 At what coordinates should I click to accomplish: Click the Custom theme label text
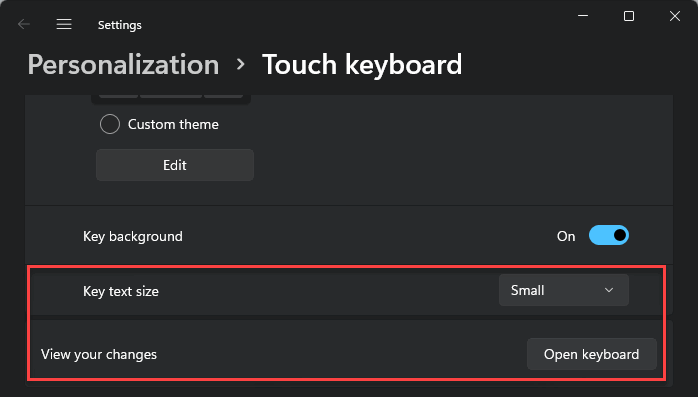click(173, 124)
